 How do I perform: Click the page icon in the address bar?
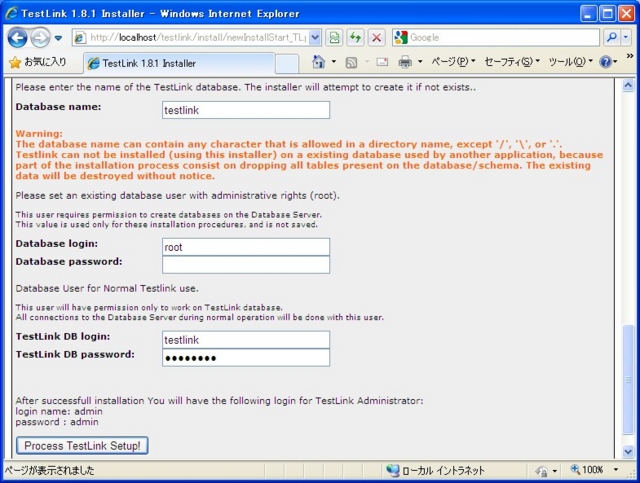coord(80,38)
